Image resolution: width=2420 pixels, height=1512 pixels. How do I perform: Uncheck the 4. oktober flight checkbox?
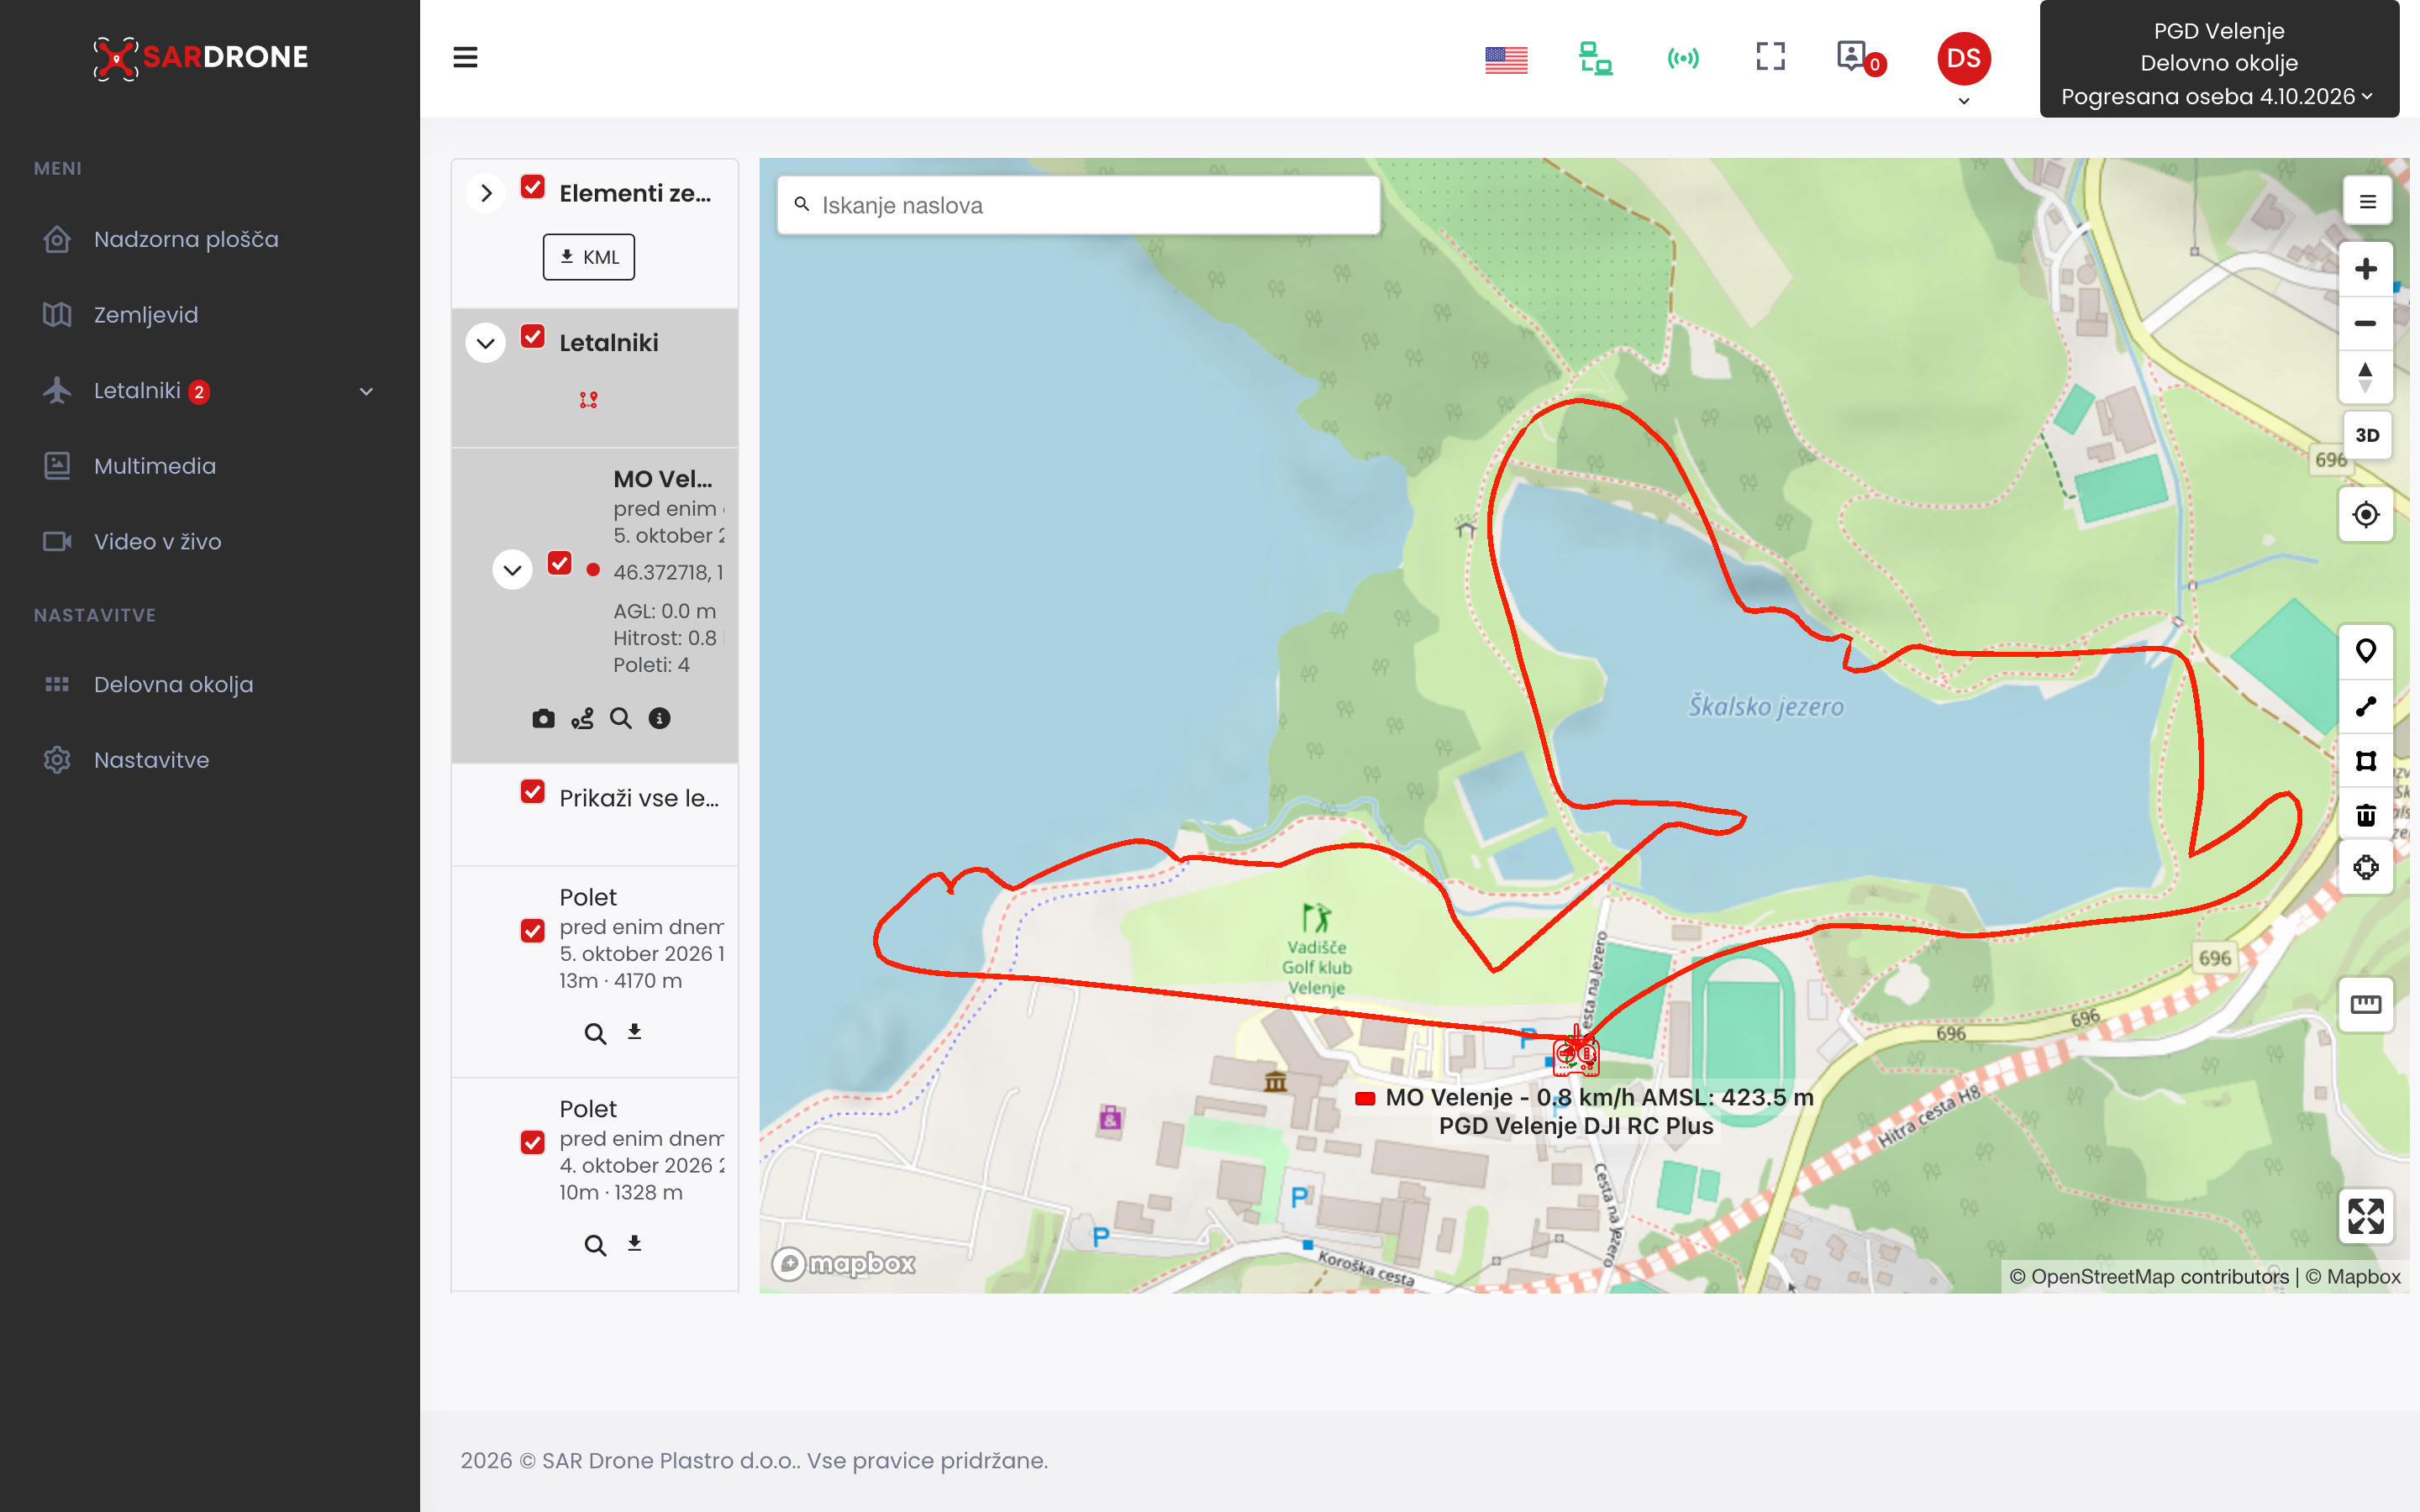[x=533, y=1142]
